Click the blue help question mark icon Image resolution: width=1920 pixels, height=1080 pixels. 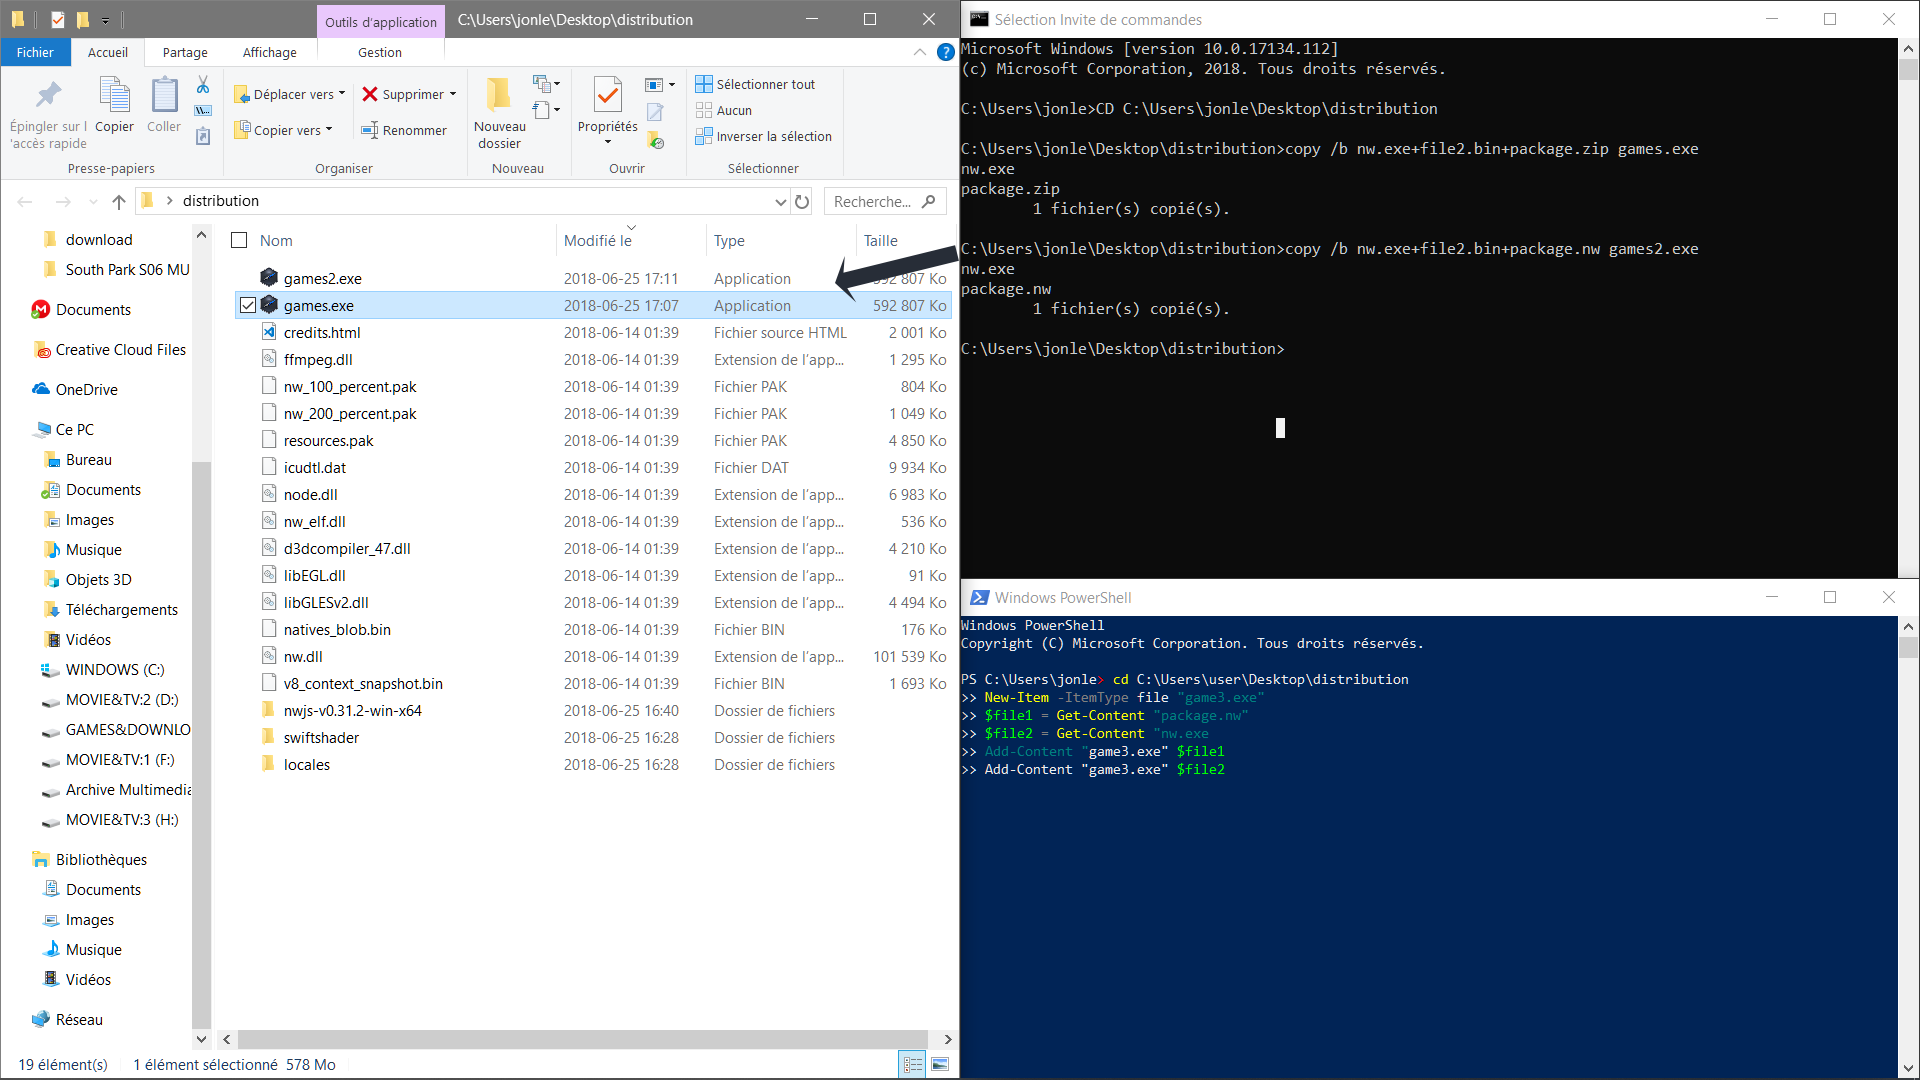click(945, 52)
